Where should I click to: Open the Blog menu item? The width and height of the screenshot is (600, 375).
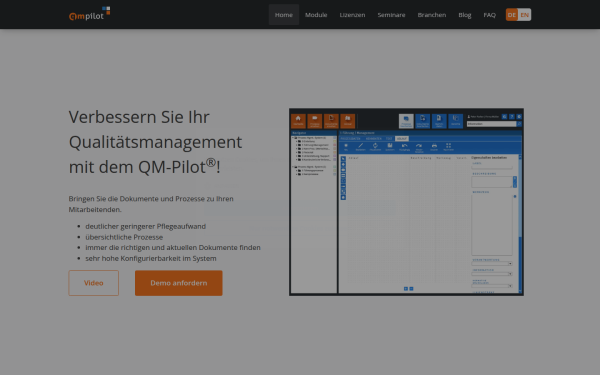pos(465,15)
